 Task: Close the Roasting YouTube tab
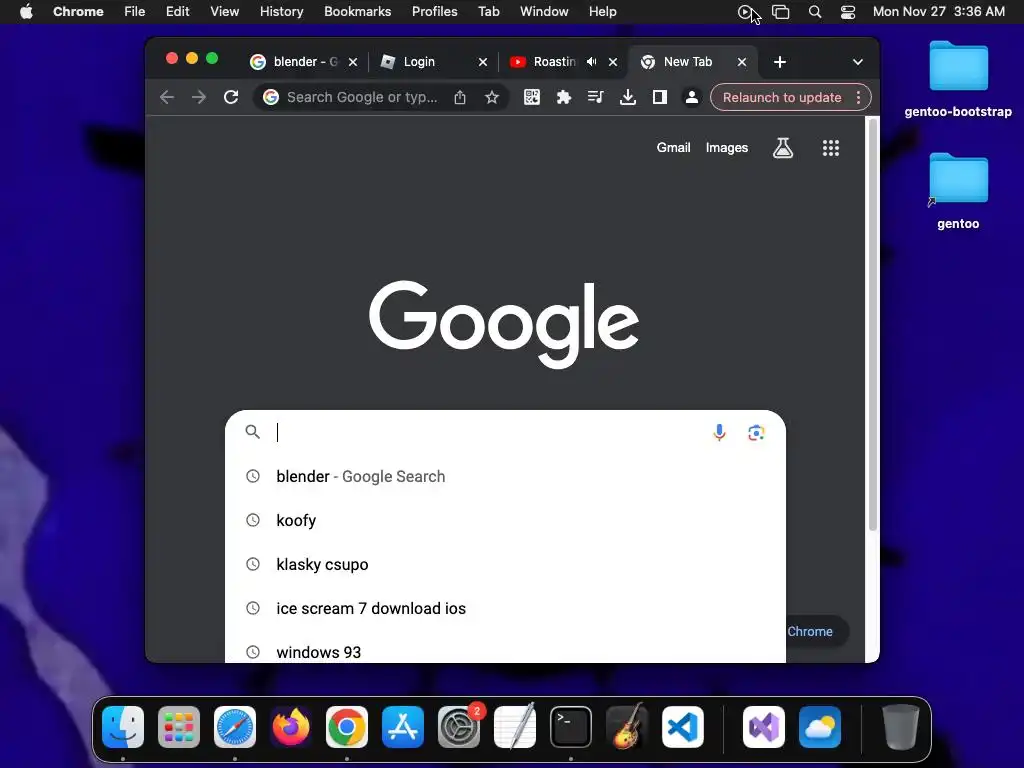click(613, 62)
